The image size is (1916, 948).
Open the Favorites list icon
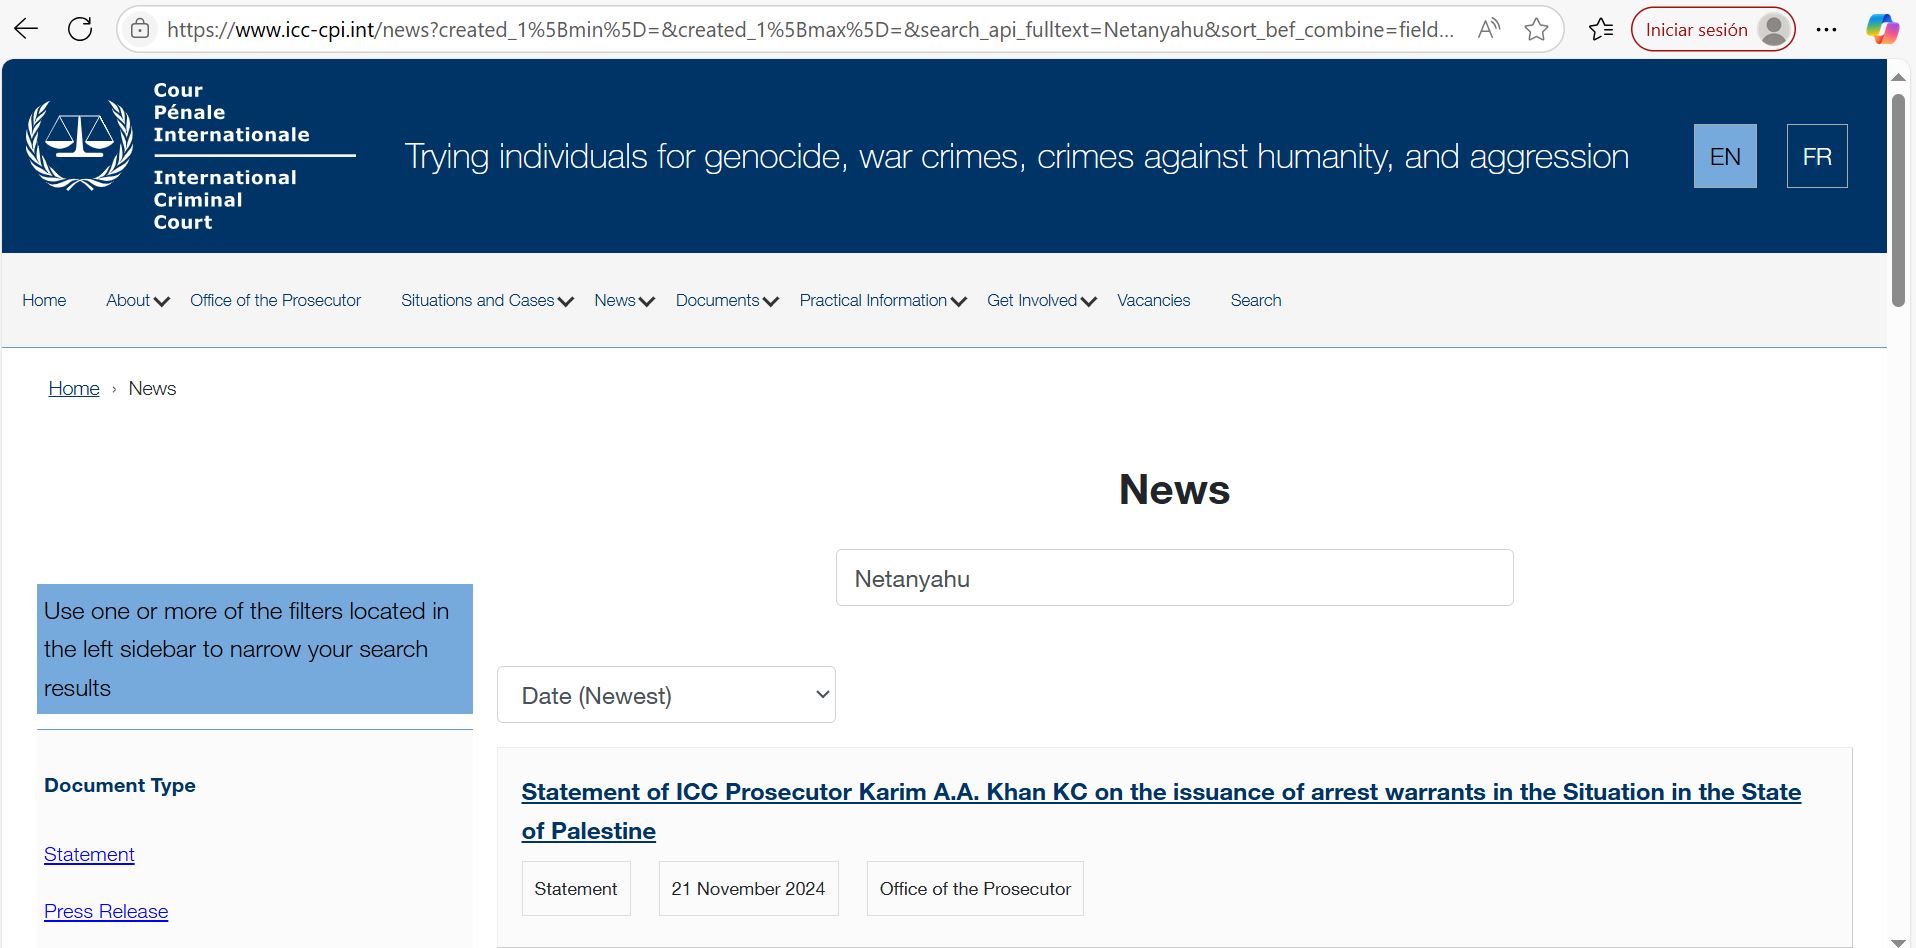(x=1601, y=29)
